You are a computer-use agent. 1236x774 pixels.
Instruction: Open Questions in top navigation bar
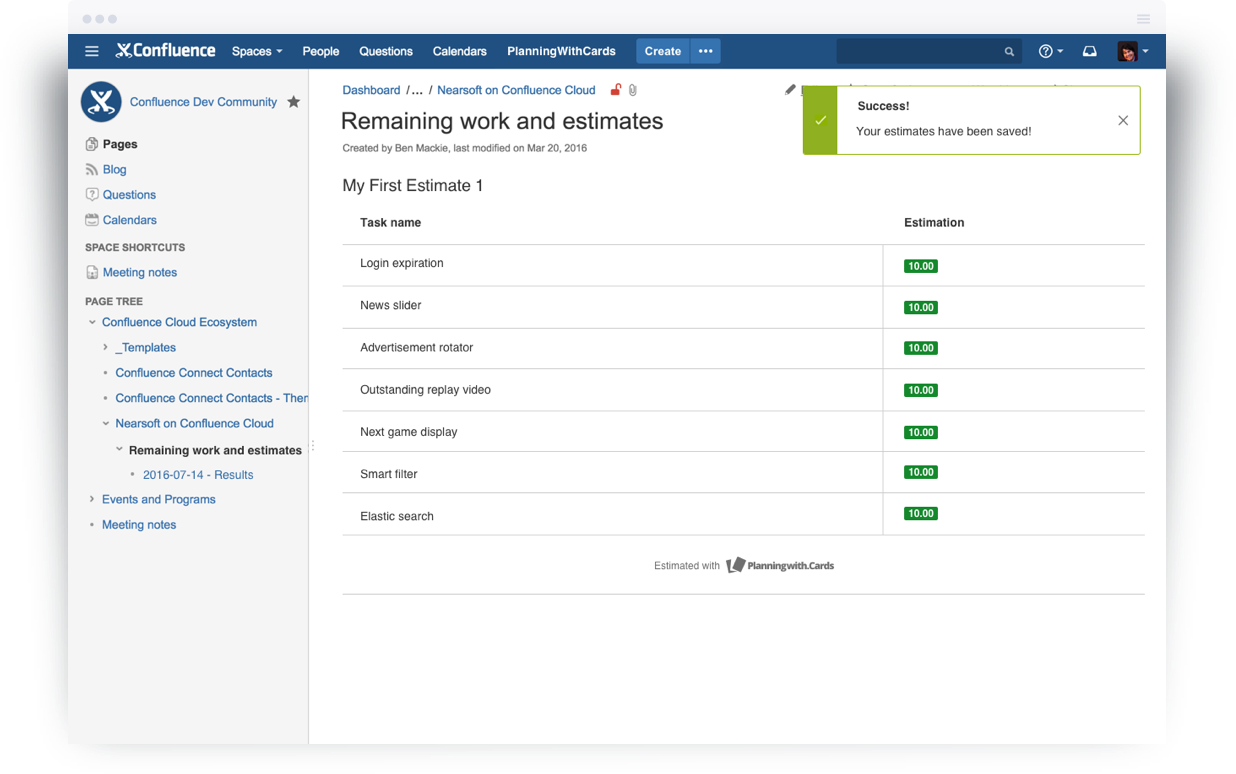click(386, 51)
